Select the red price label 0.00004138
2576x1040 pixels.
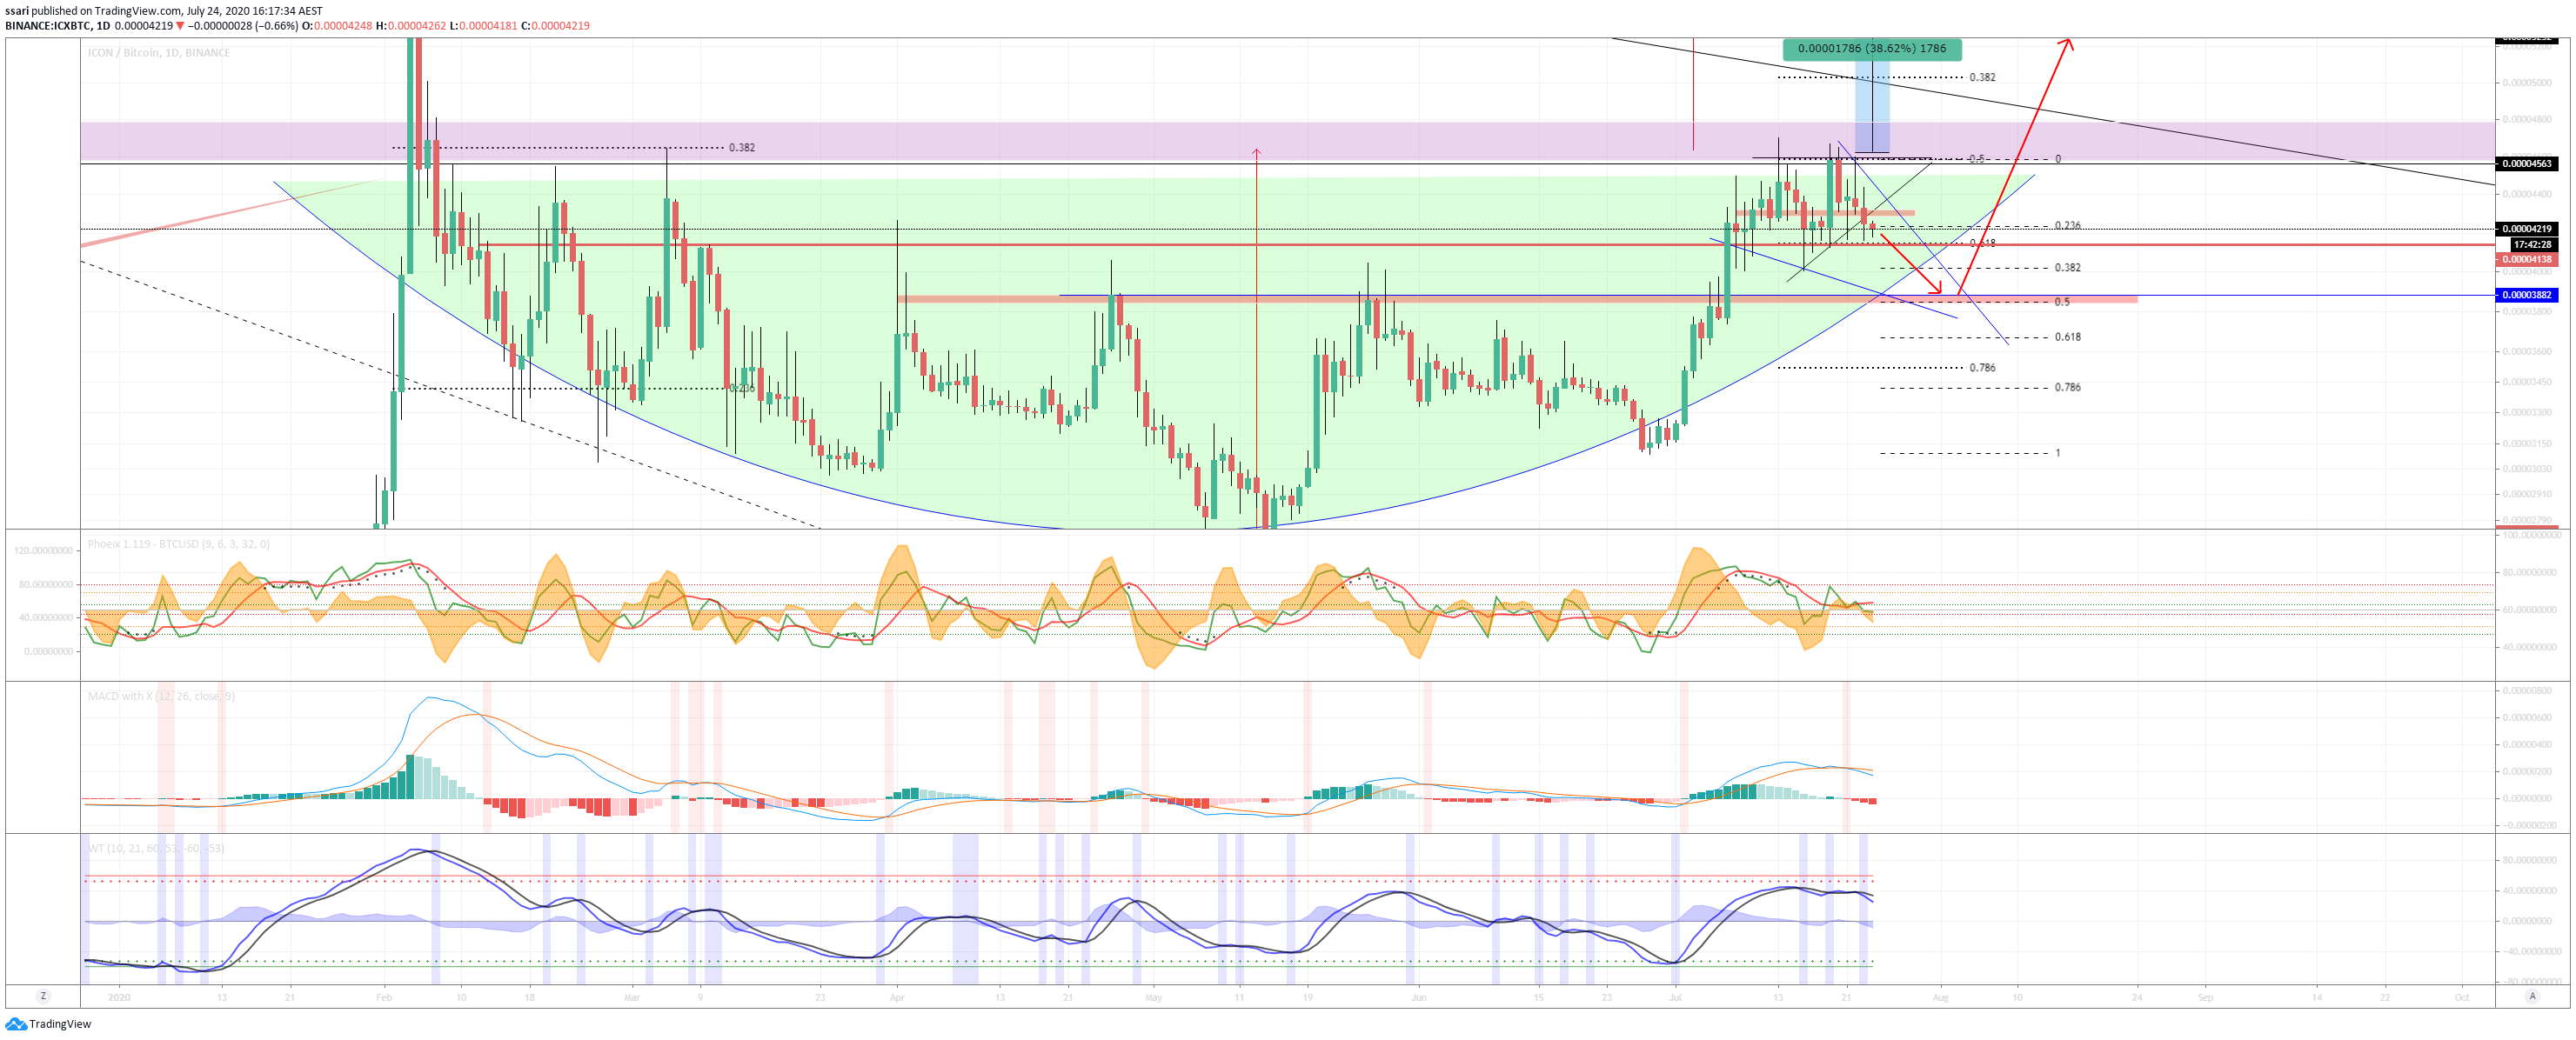(2526, 259)
